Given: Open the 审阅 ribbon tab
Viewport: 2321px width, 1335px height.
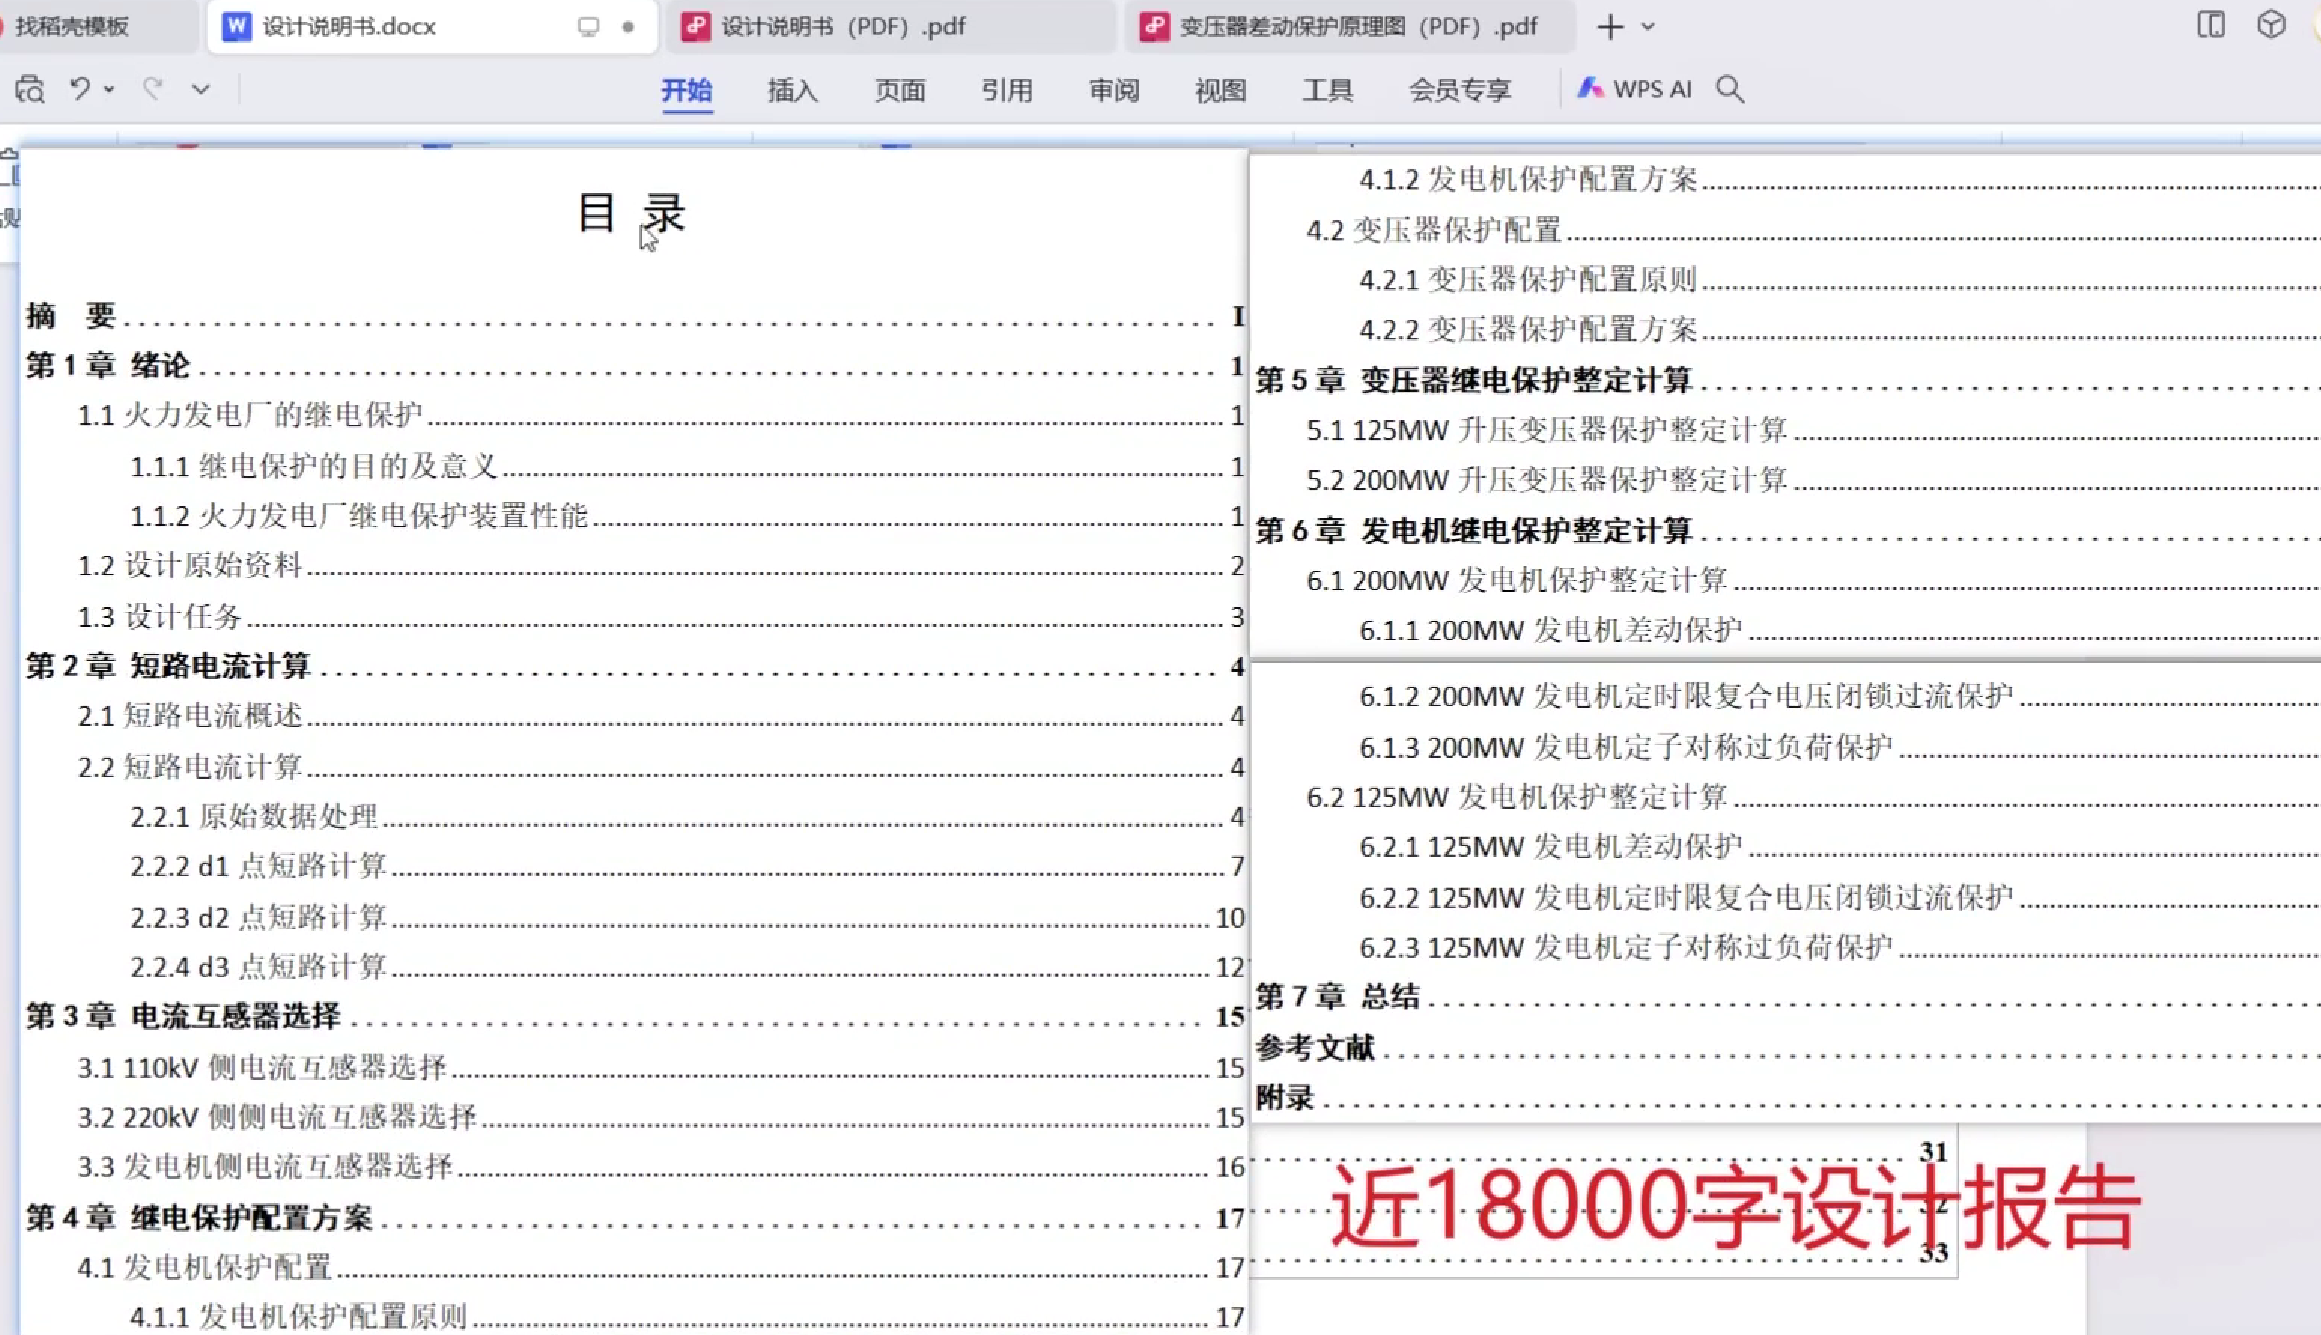Looking at the screenshot, I should point(1113,90).
